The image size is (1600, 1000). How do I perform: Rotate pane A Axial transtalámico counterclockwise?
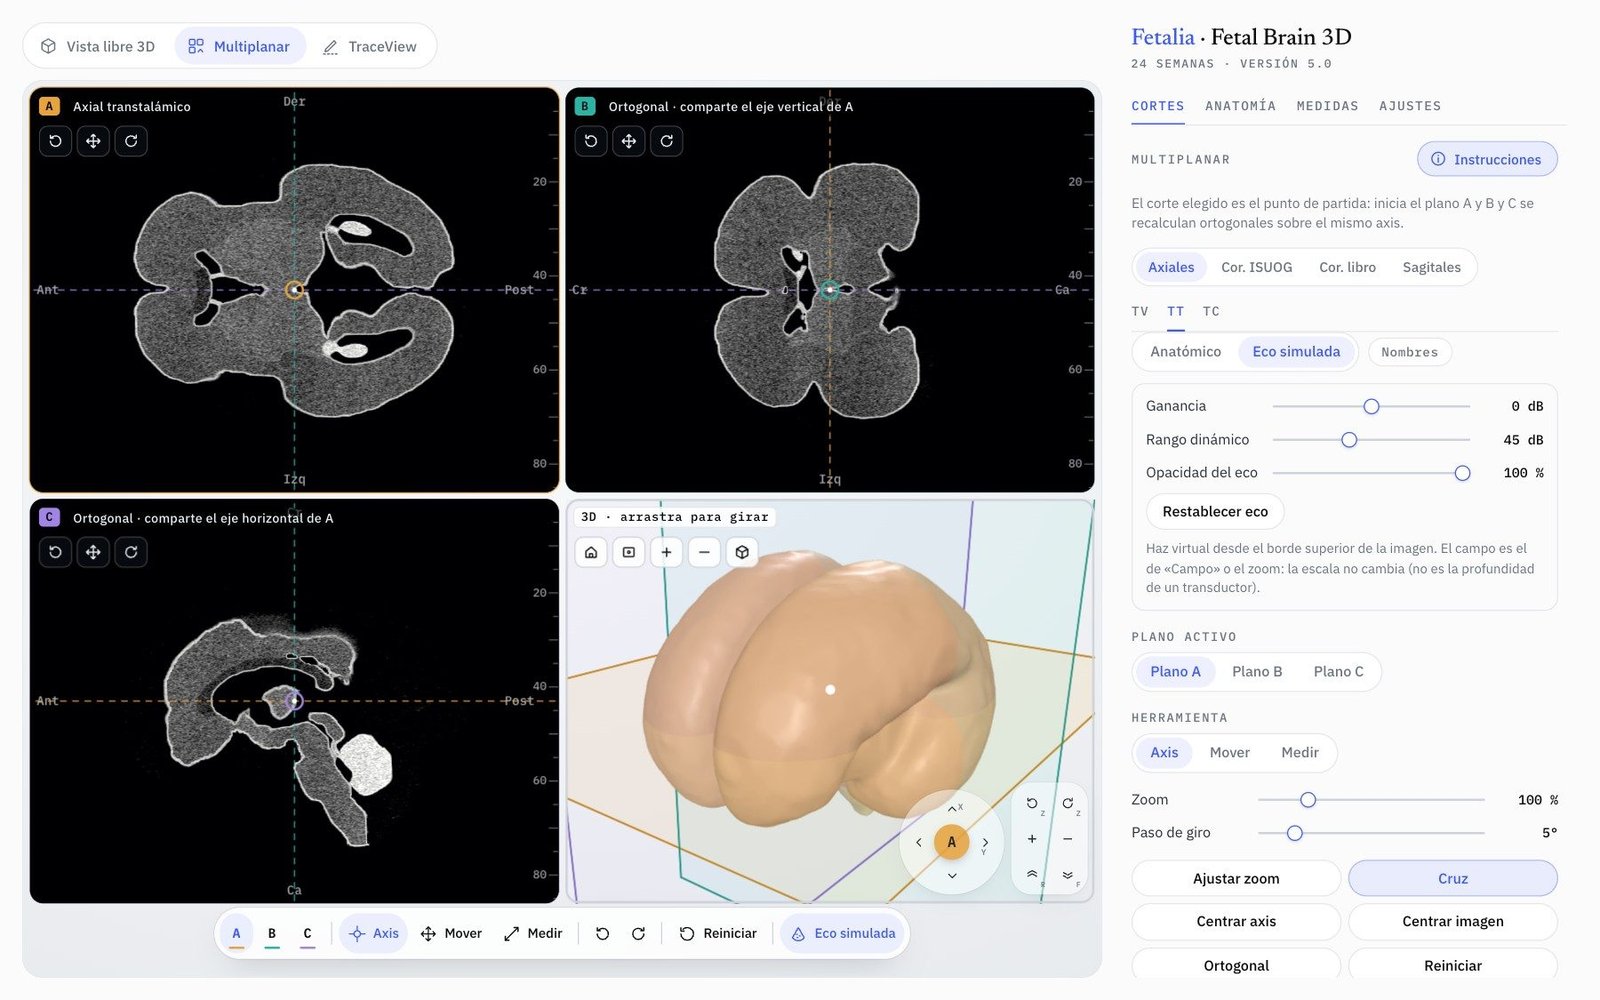click(x=55, y=141)
